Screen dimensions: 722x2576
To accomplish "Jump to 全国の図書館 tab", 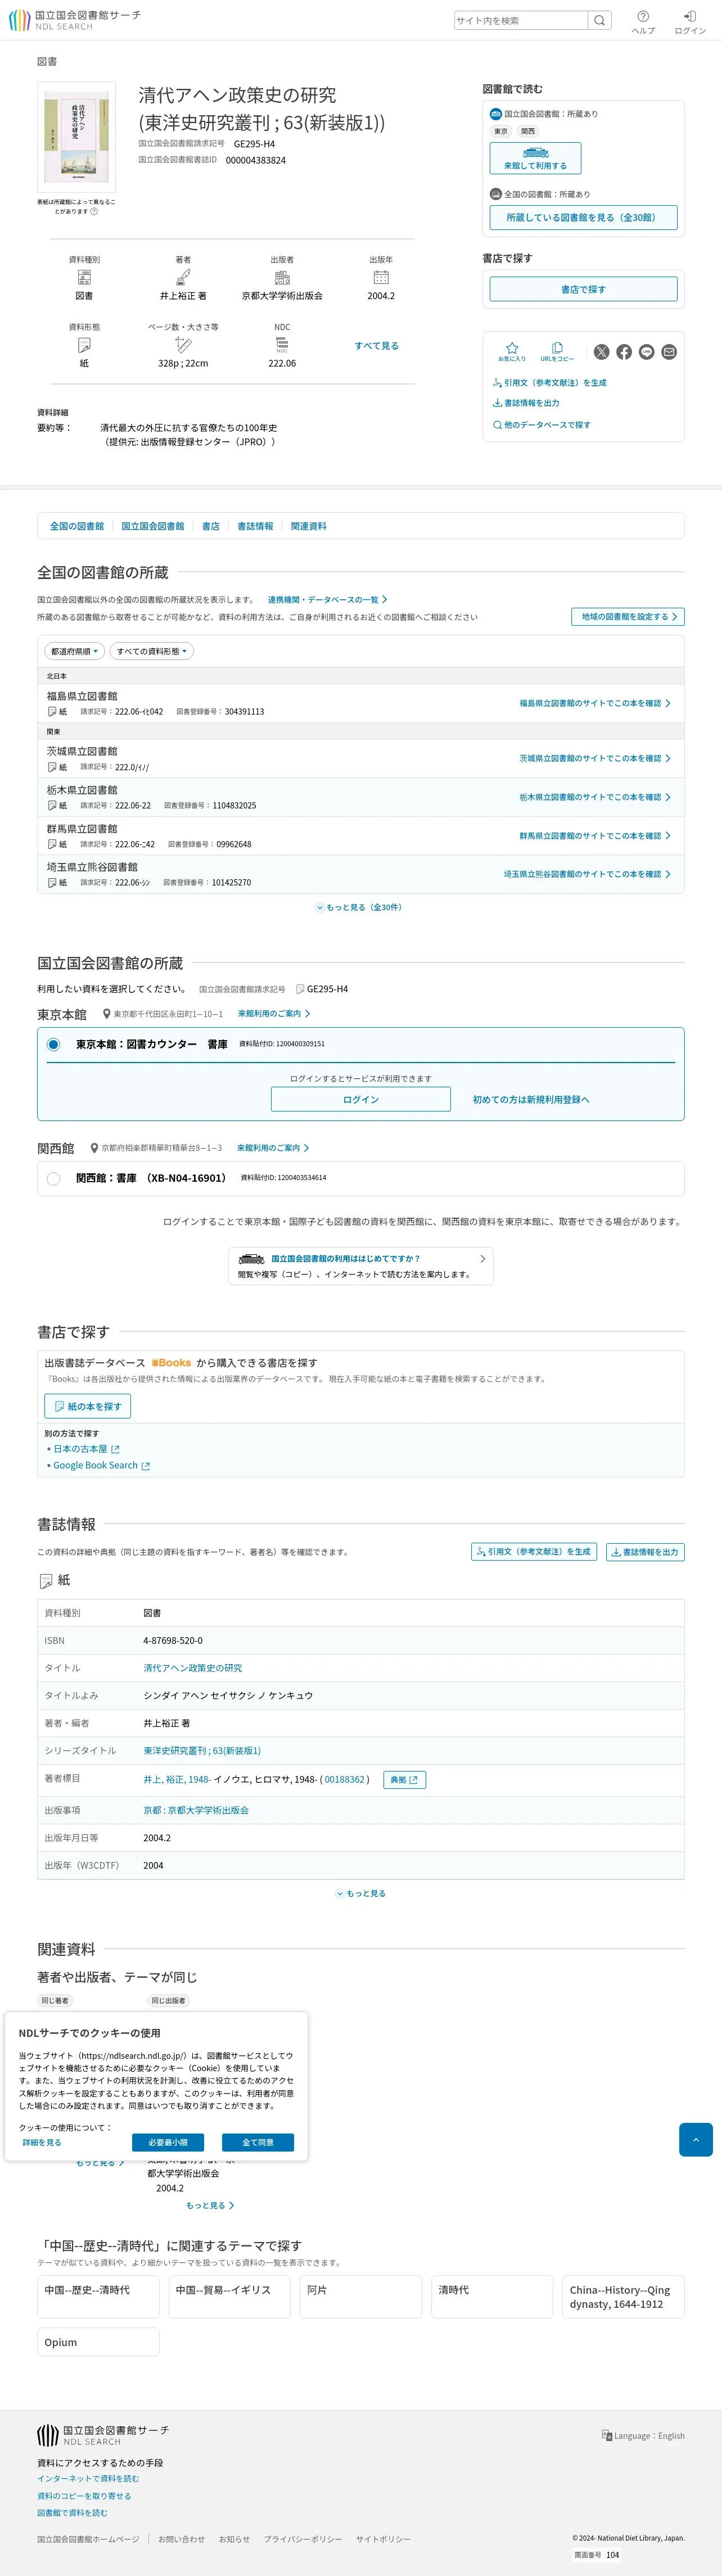I will pyautogui.click(x=77, y=526).
